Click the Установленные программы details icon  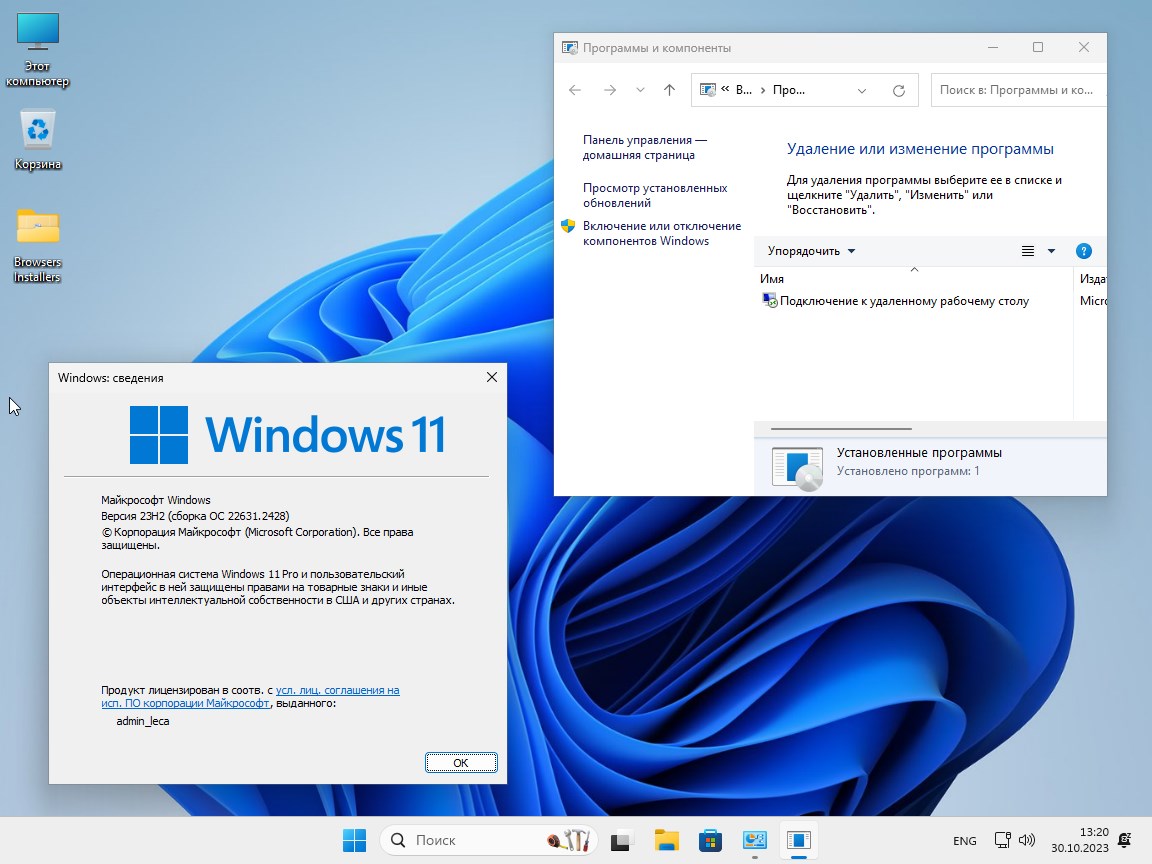[x=797, y=467]
